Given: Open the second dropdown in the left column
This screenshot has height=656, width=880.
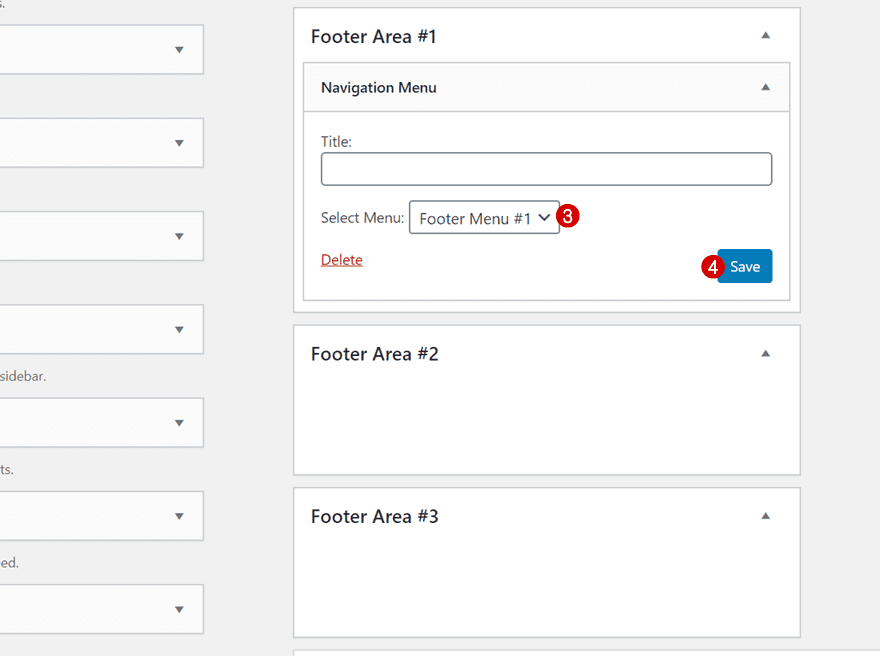Looking at the screenshot, I should (100, 142).
